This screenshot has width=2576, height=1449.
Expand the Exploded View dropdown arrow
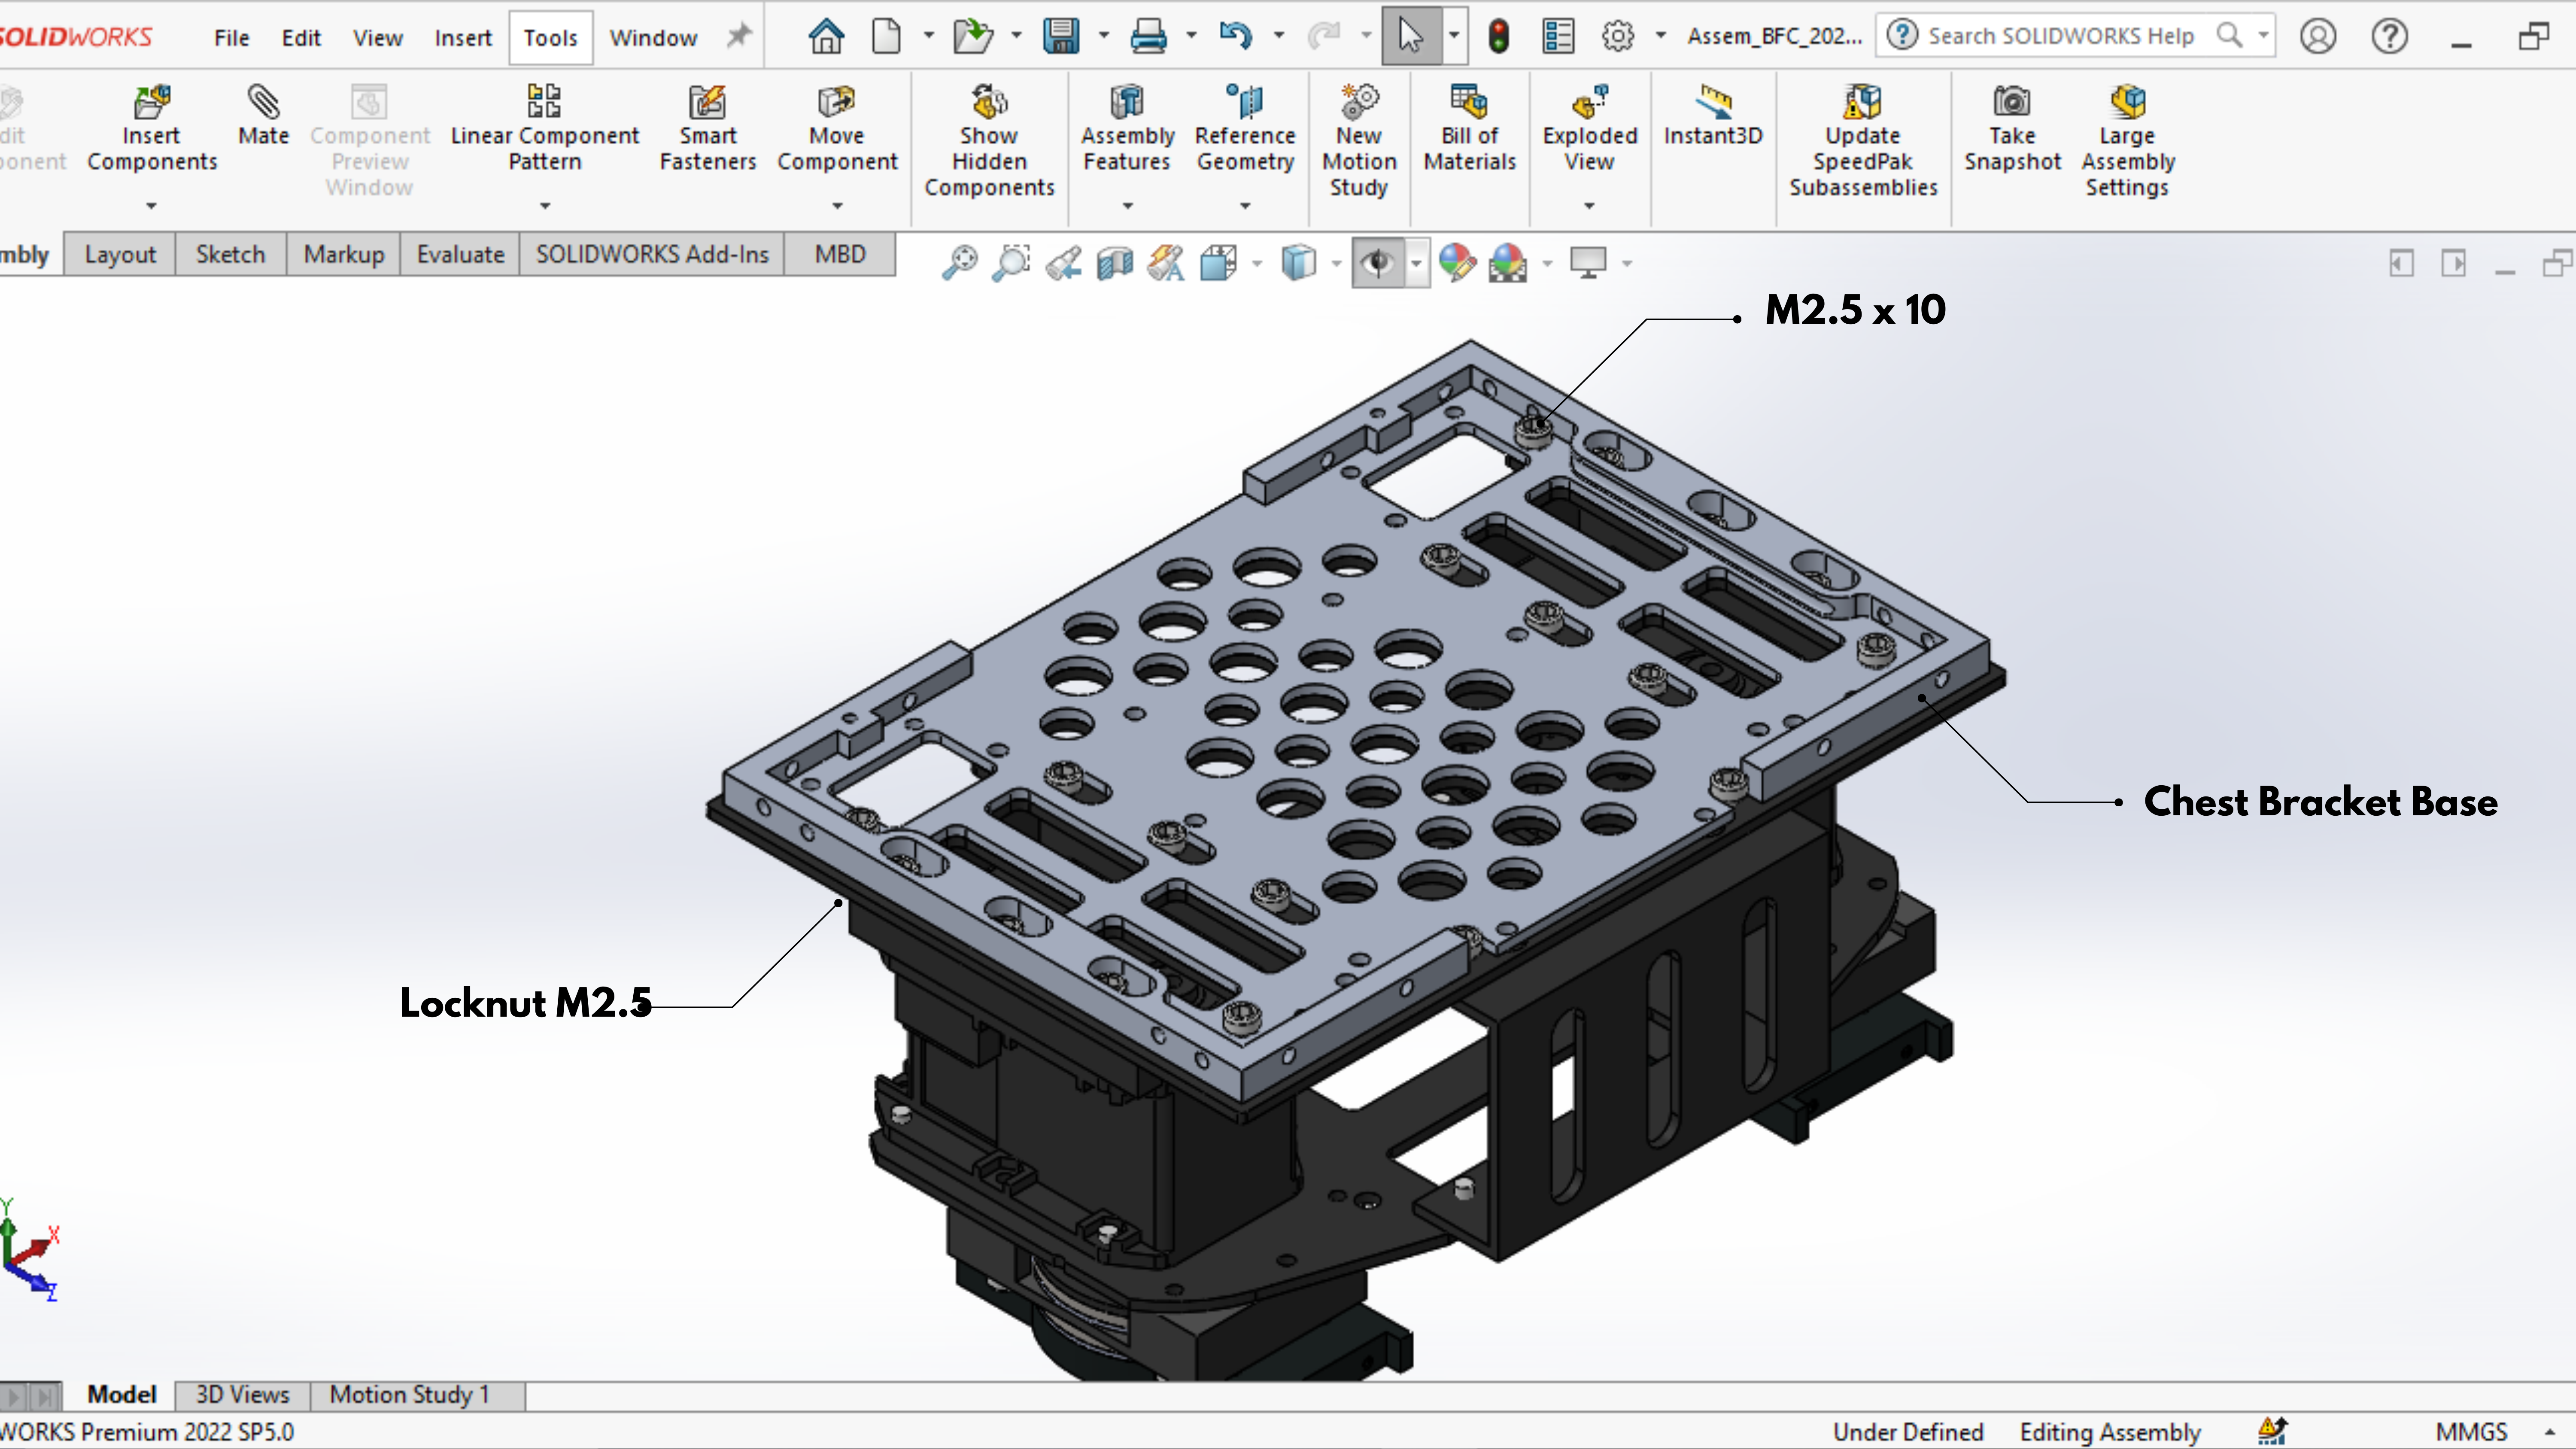(1589, 206)
